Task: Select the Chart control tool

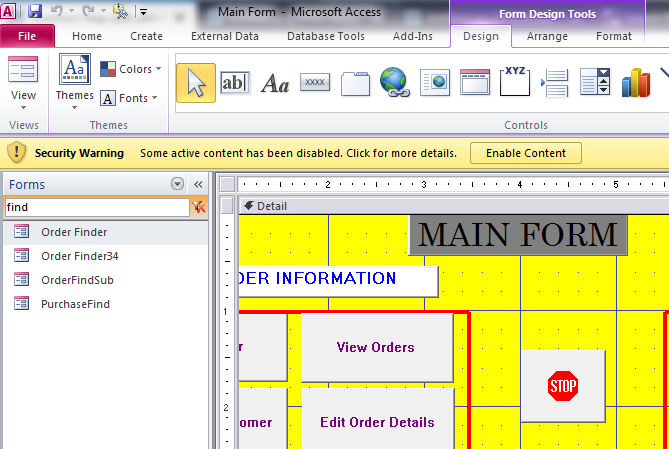Action: tap(636, 82)
